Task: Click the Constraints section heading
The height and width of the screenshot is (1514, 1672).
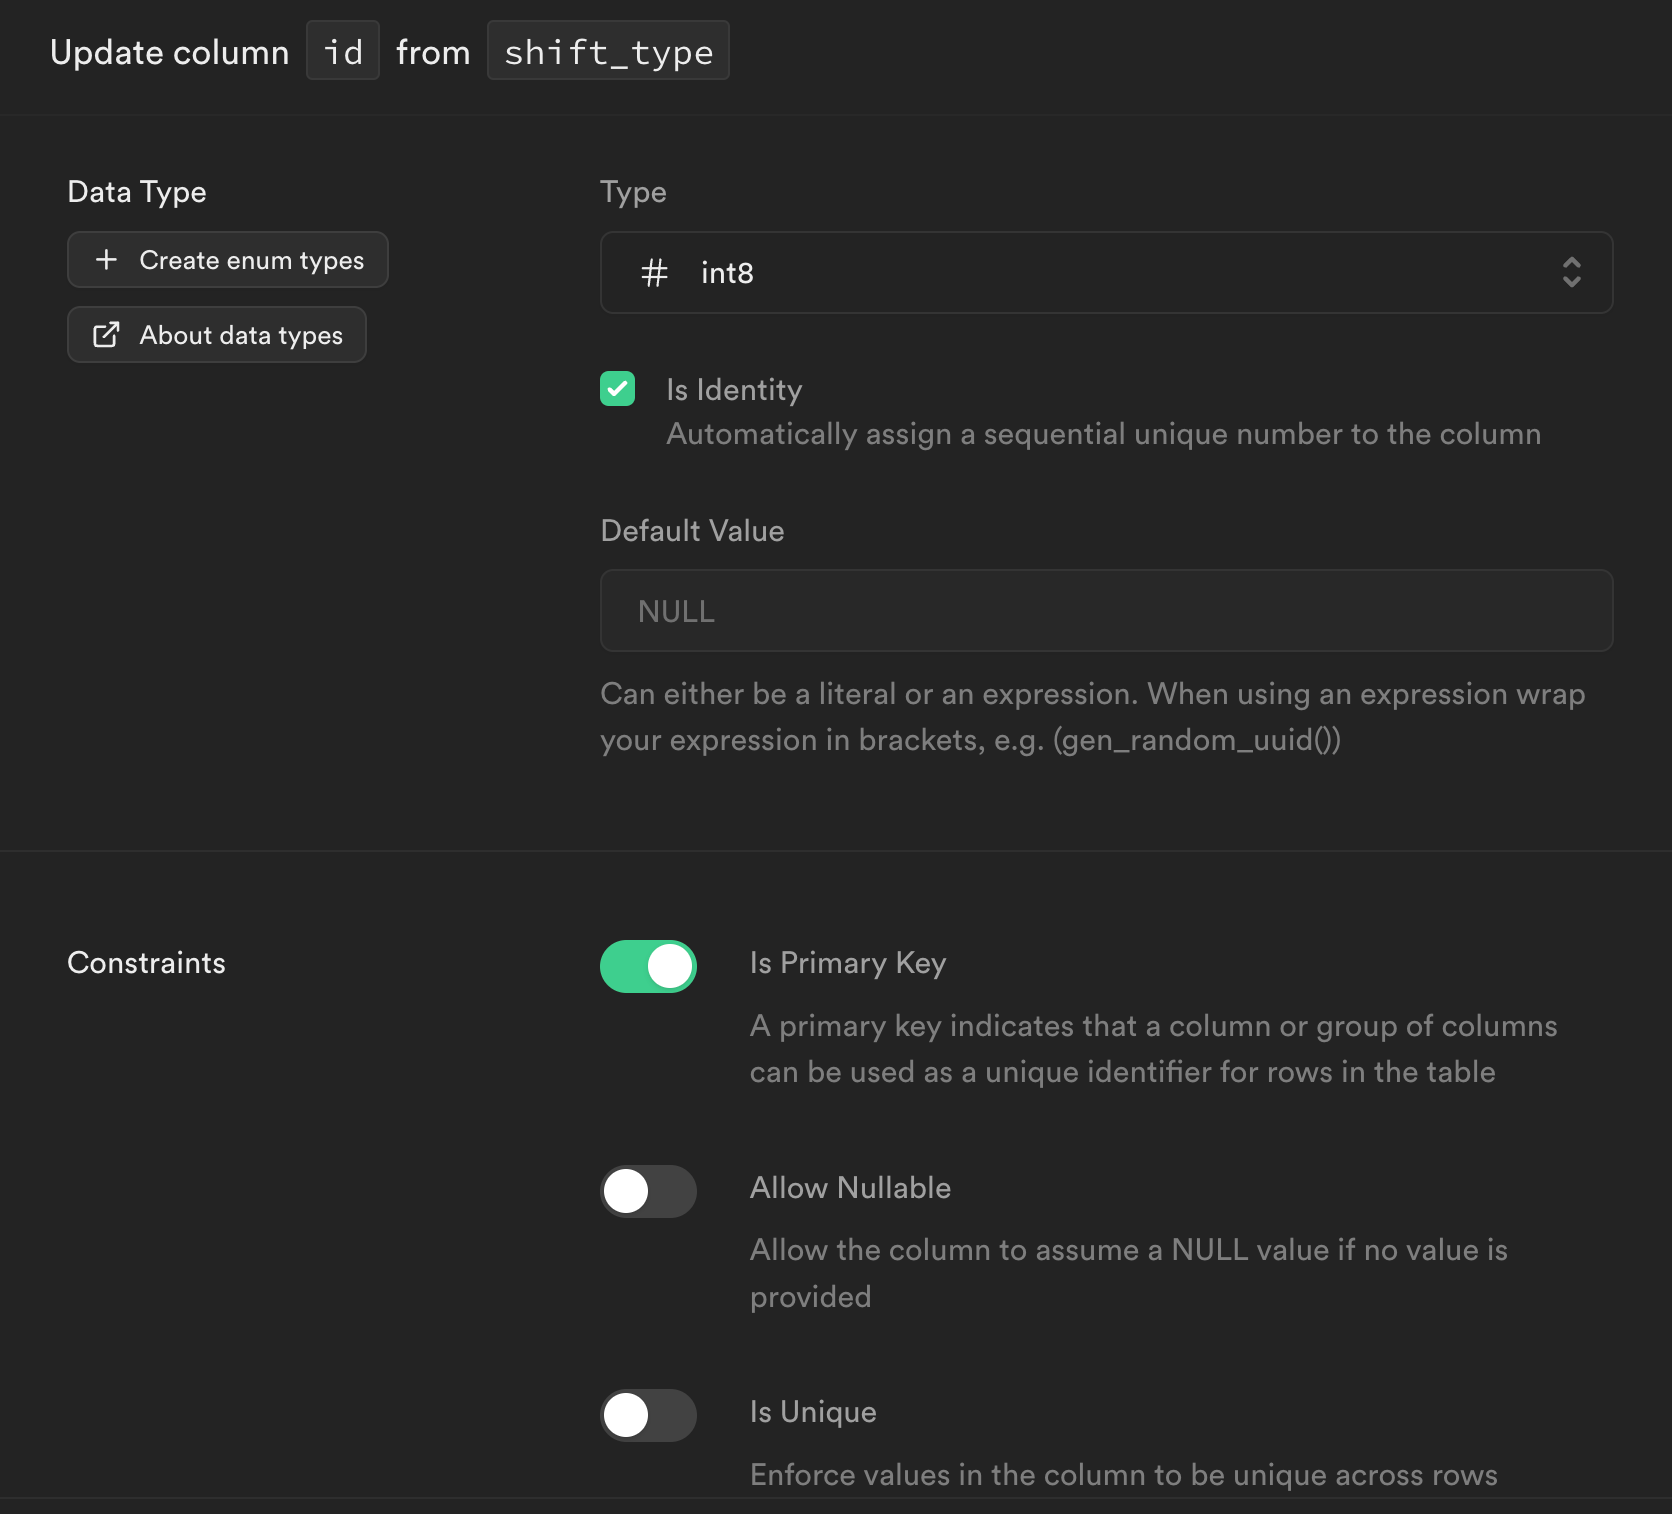Action: click(x=146, y=963)
